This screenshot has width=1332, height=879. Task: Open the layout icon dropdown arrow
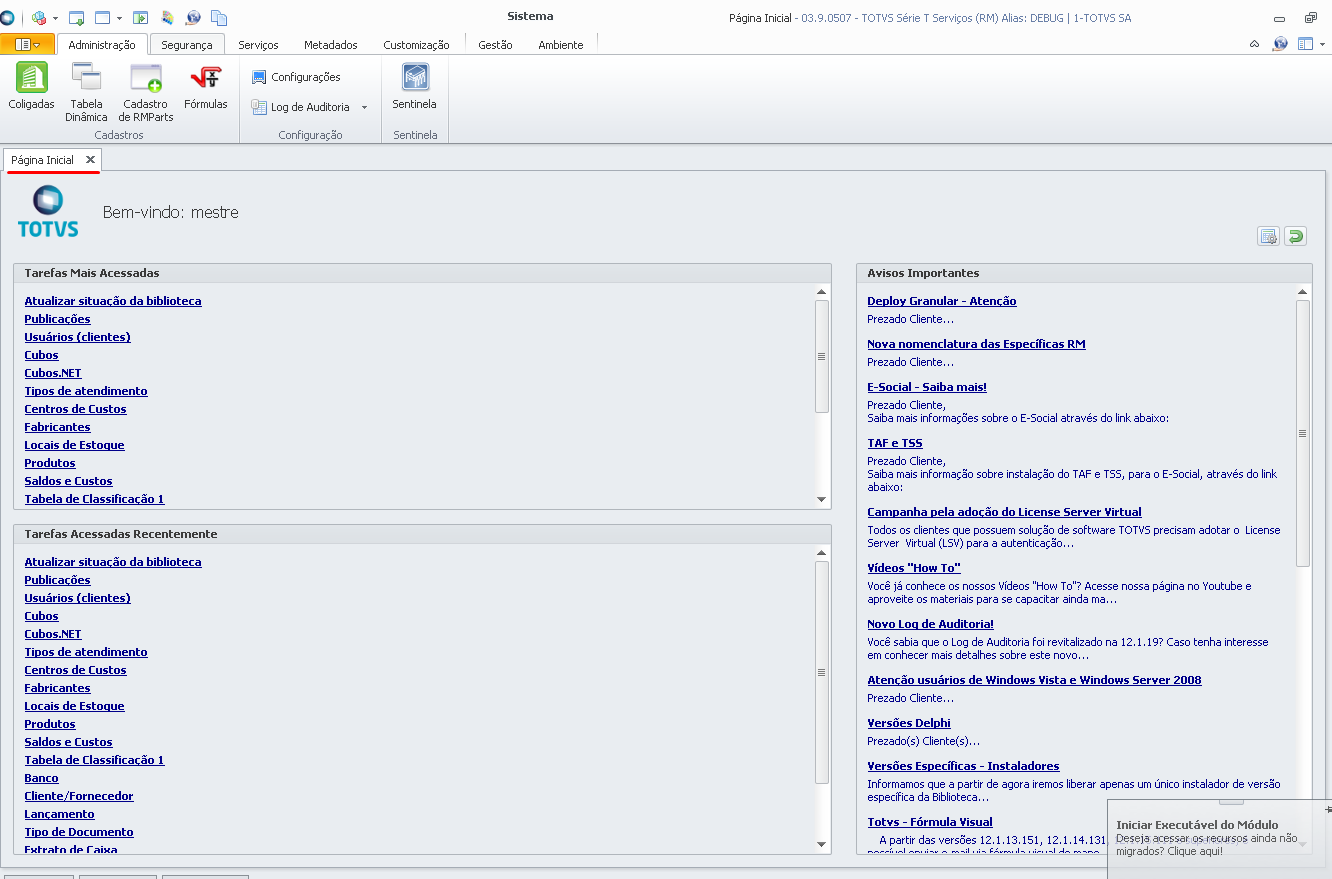coord(1320,44)
